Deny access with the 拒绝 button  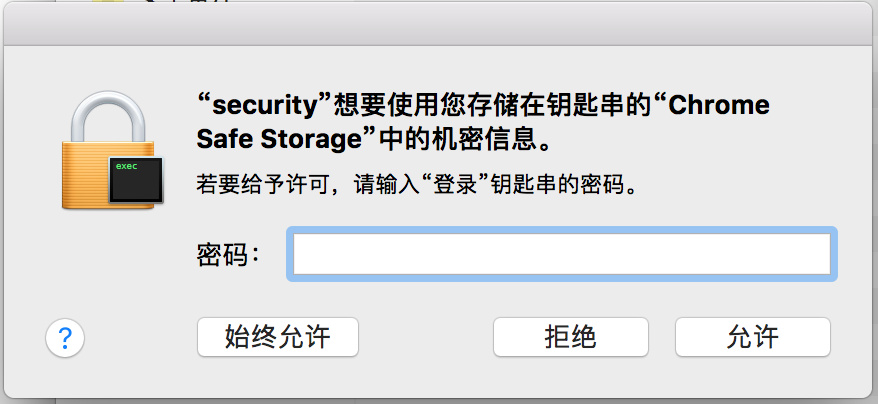(570, 337)
